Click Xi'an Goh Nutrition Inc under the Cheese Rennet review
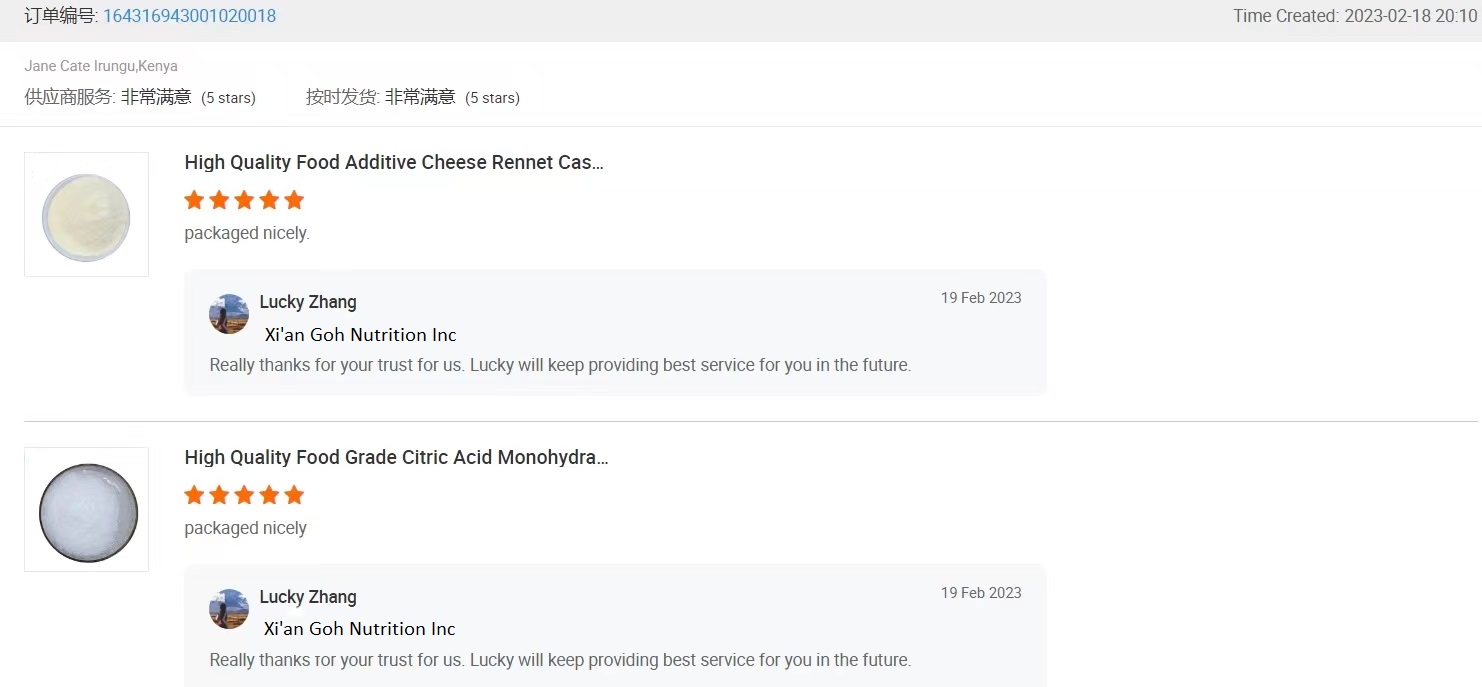This screenshot has height=687, width=1482. coord(360,335)
